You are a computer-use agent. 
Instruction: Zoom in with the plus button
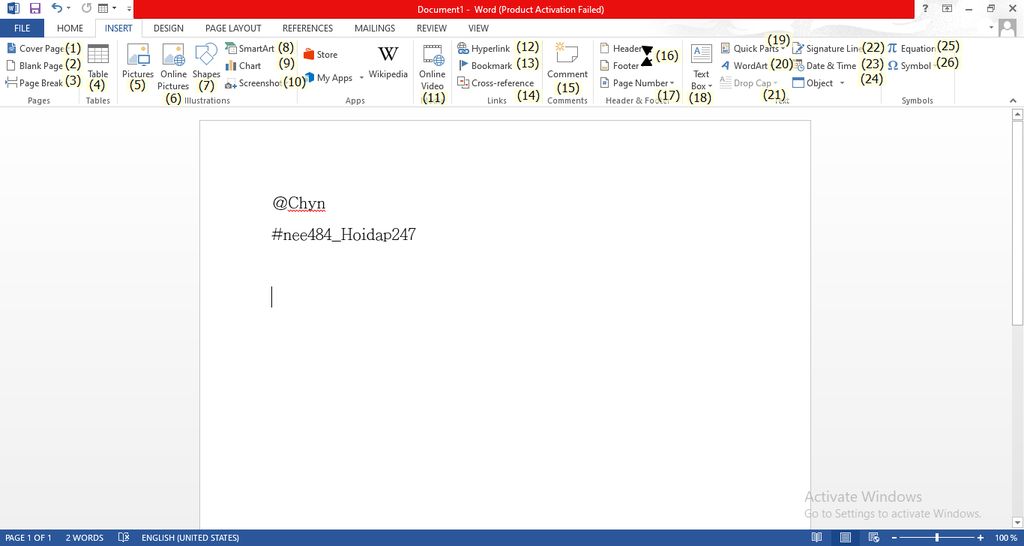pos(980,538)
